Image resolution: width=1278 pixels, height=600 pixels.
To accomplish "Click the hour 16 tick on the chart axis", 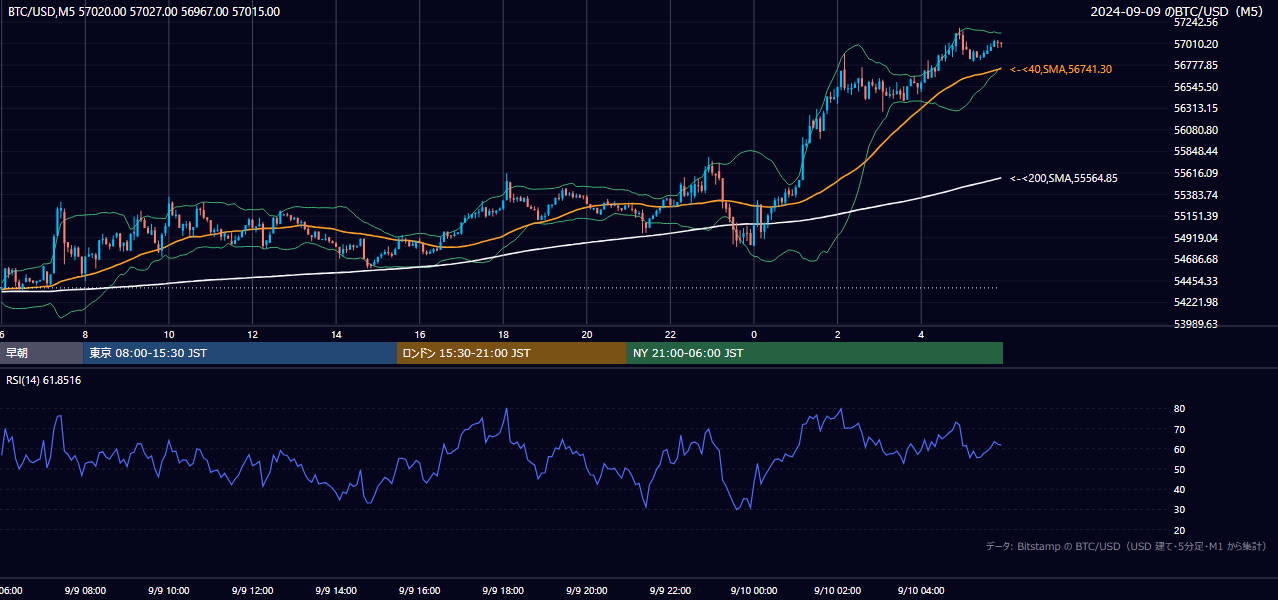I will 420,334.
